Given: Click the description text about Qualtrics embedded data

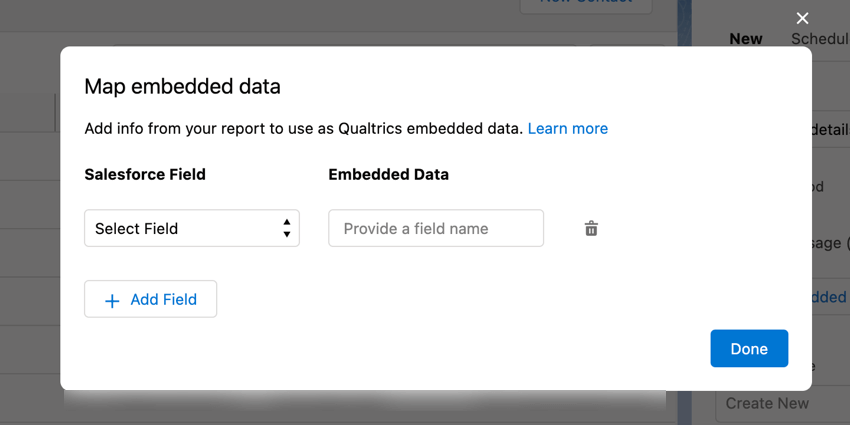Looking at the screenshot, I should [x=303, y=128].
